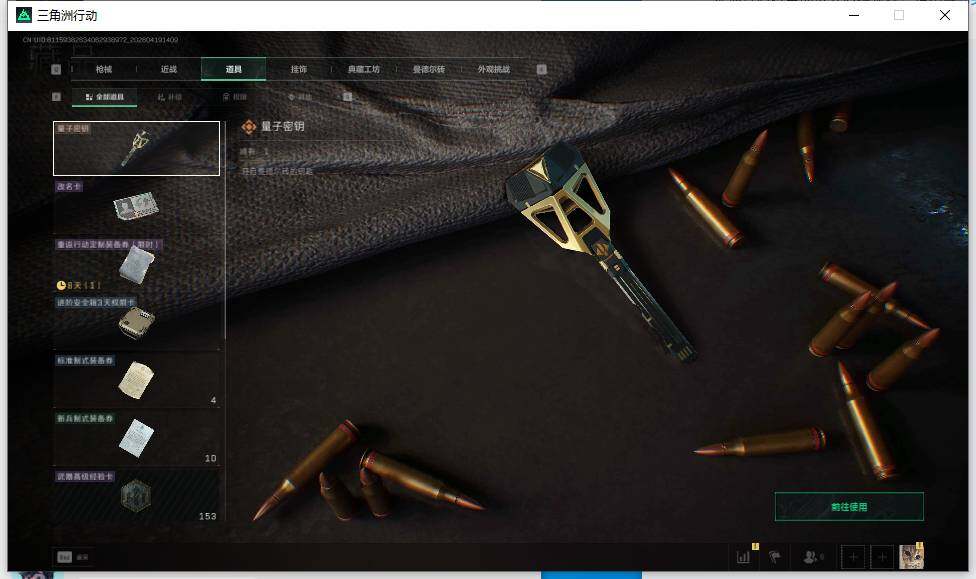Select the 道具 tab
The image size is (976, 579).
pos(233,69)
